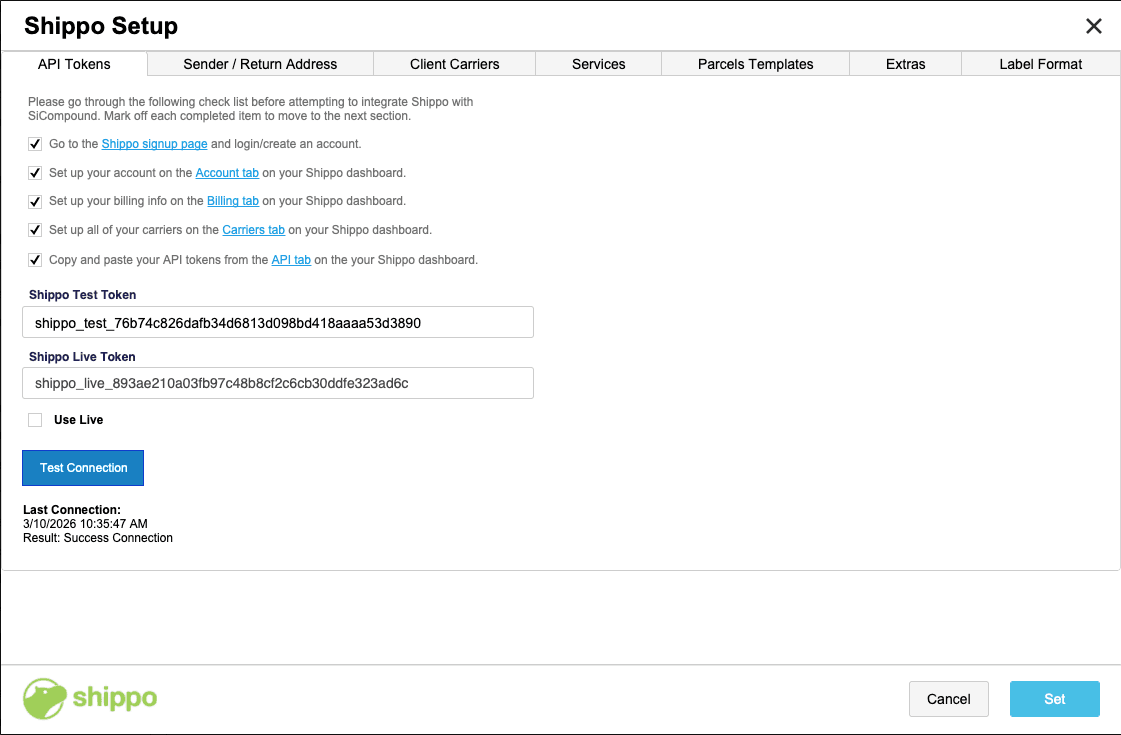Screen dimensions: 1121x735
Task: Open the Extras tab
Action: (x=905, y=64)
